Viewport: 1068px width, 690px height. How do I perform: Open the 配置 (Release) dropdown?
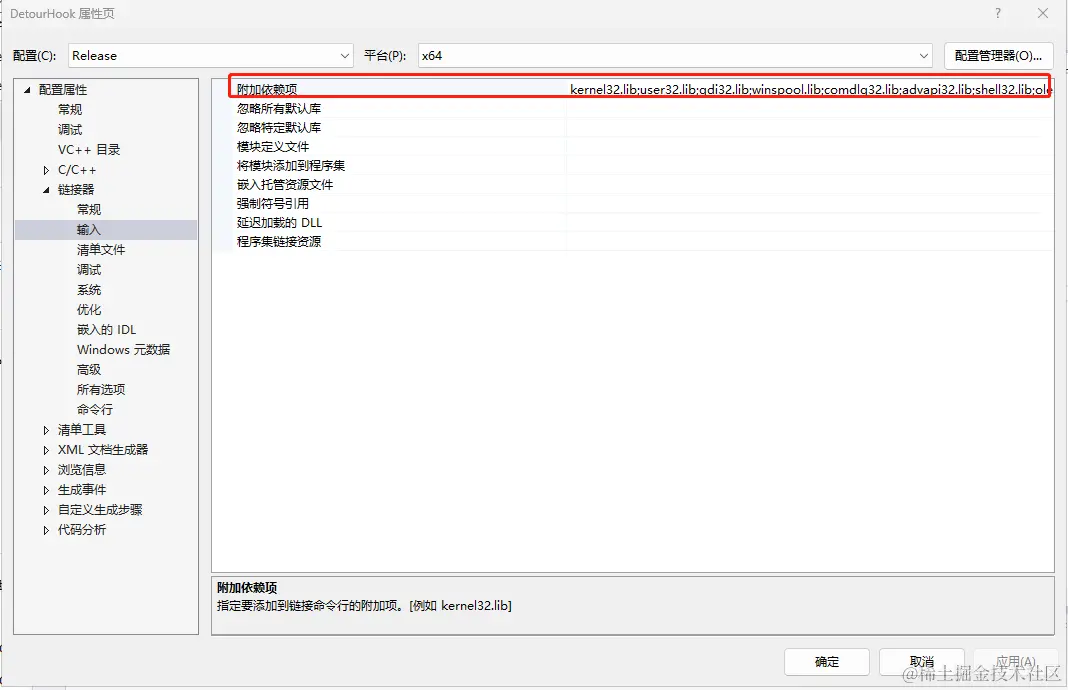coord(210,56)
